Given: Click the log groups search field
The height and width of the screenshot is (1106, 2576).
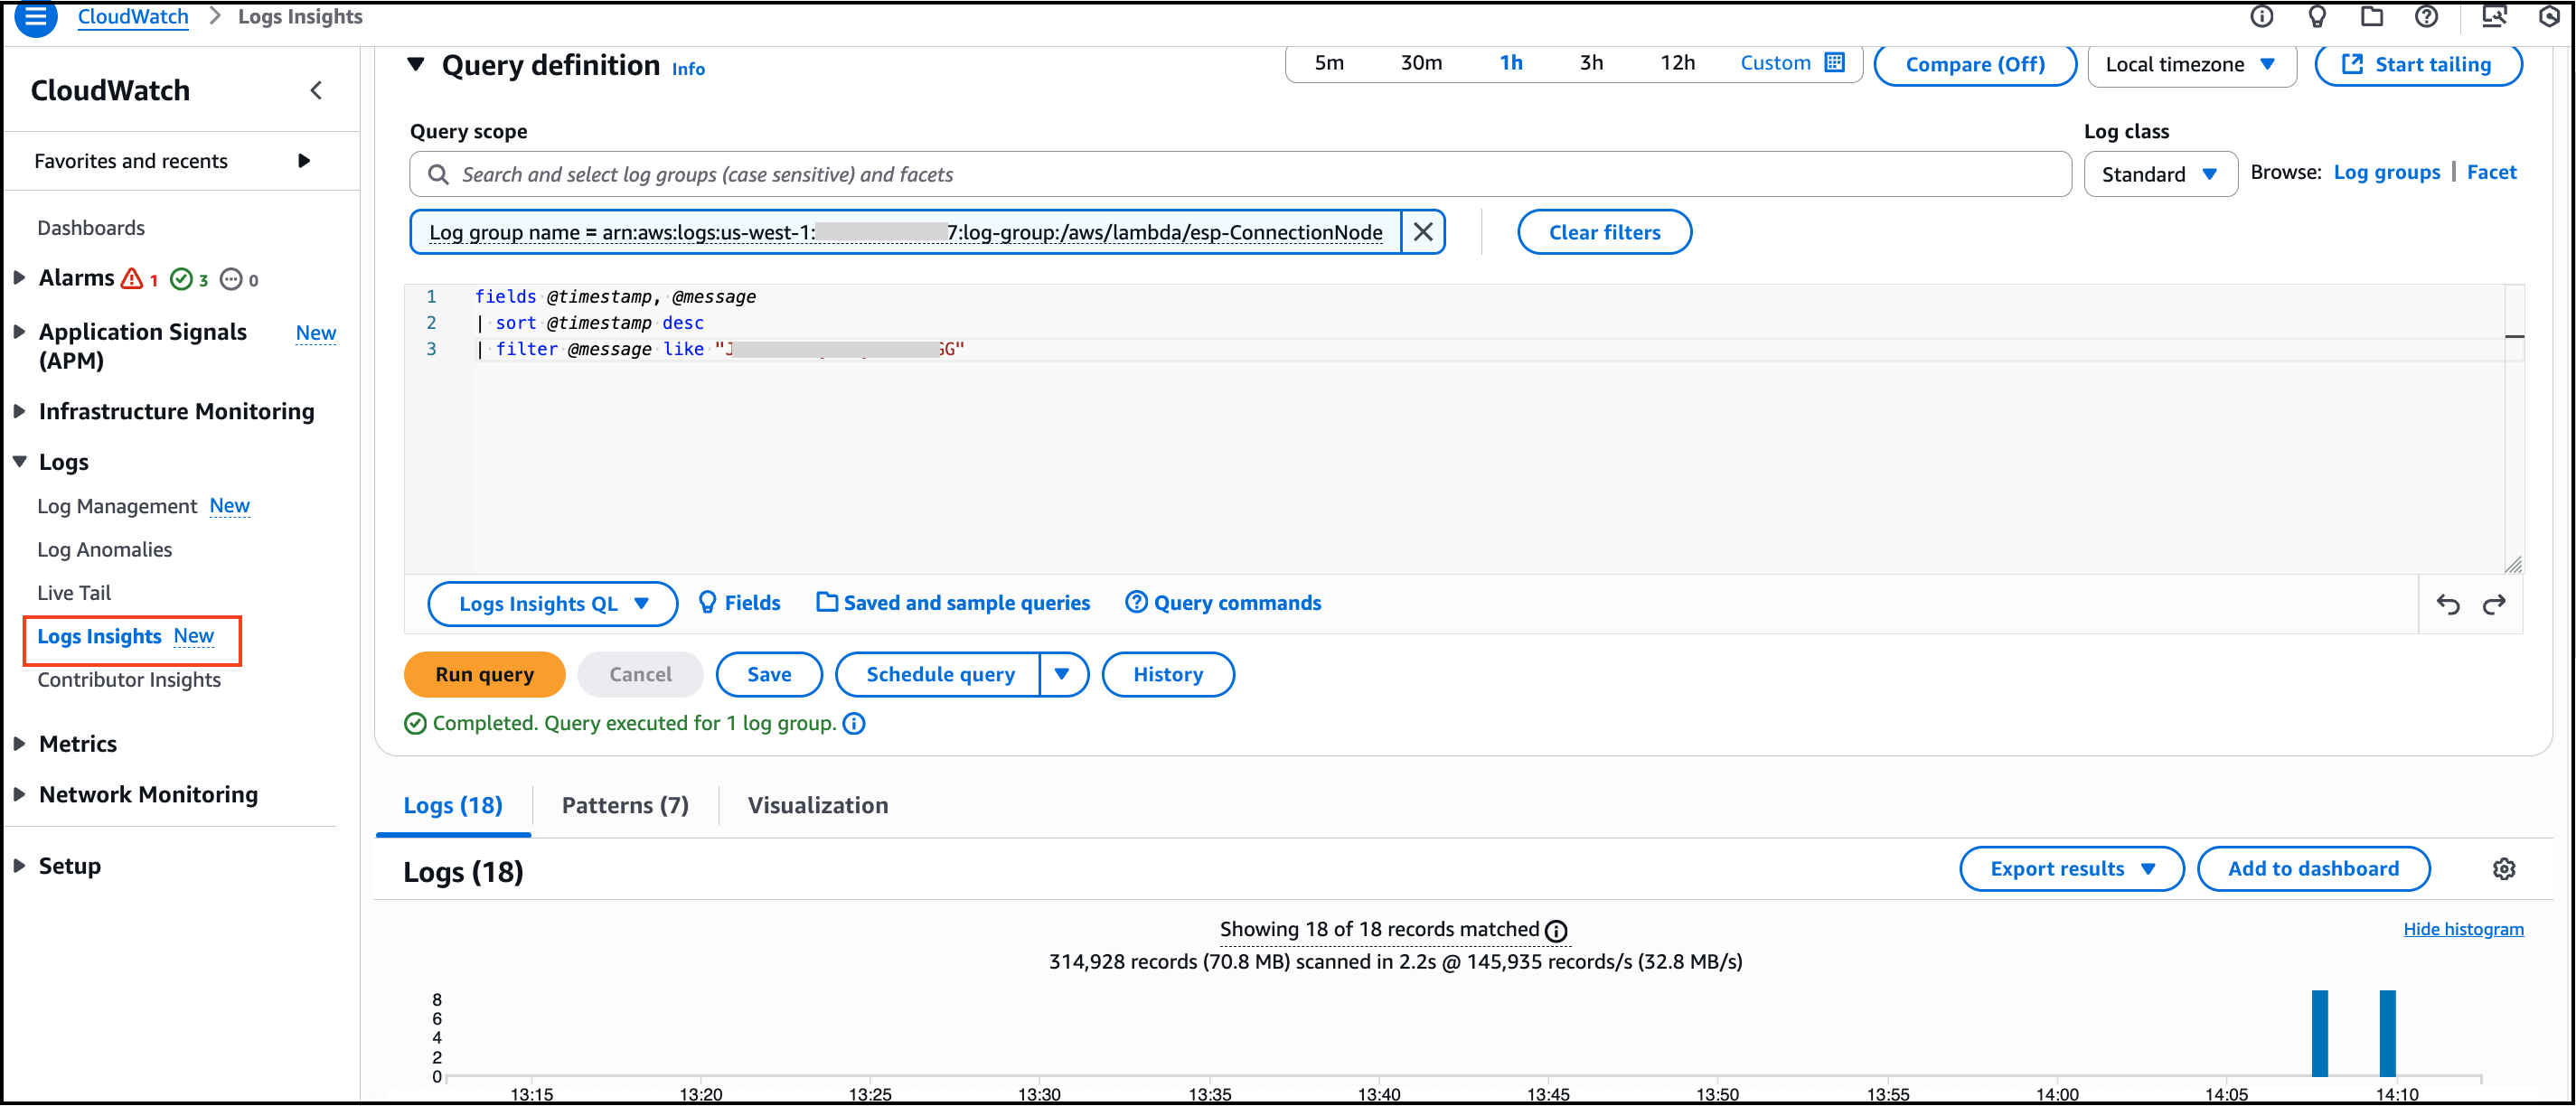Looking at the screenshot, I should pyautogui.click(x=1240, y=175).
